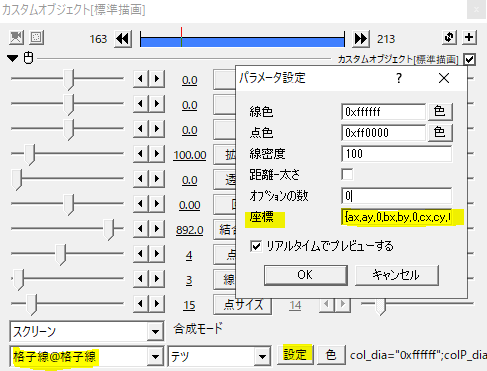Click the slider thumb for 100.00 row
This screenshot has width=487, height=371.
[x=30, y=155]
